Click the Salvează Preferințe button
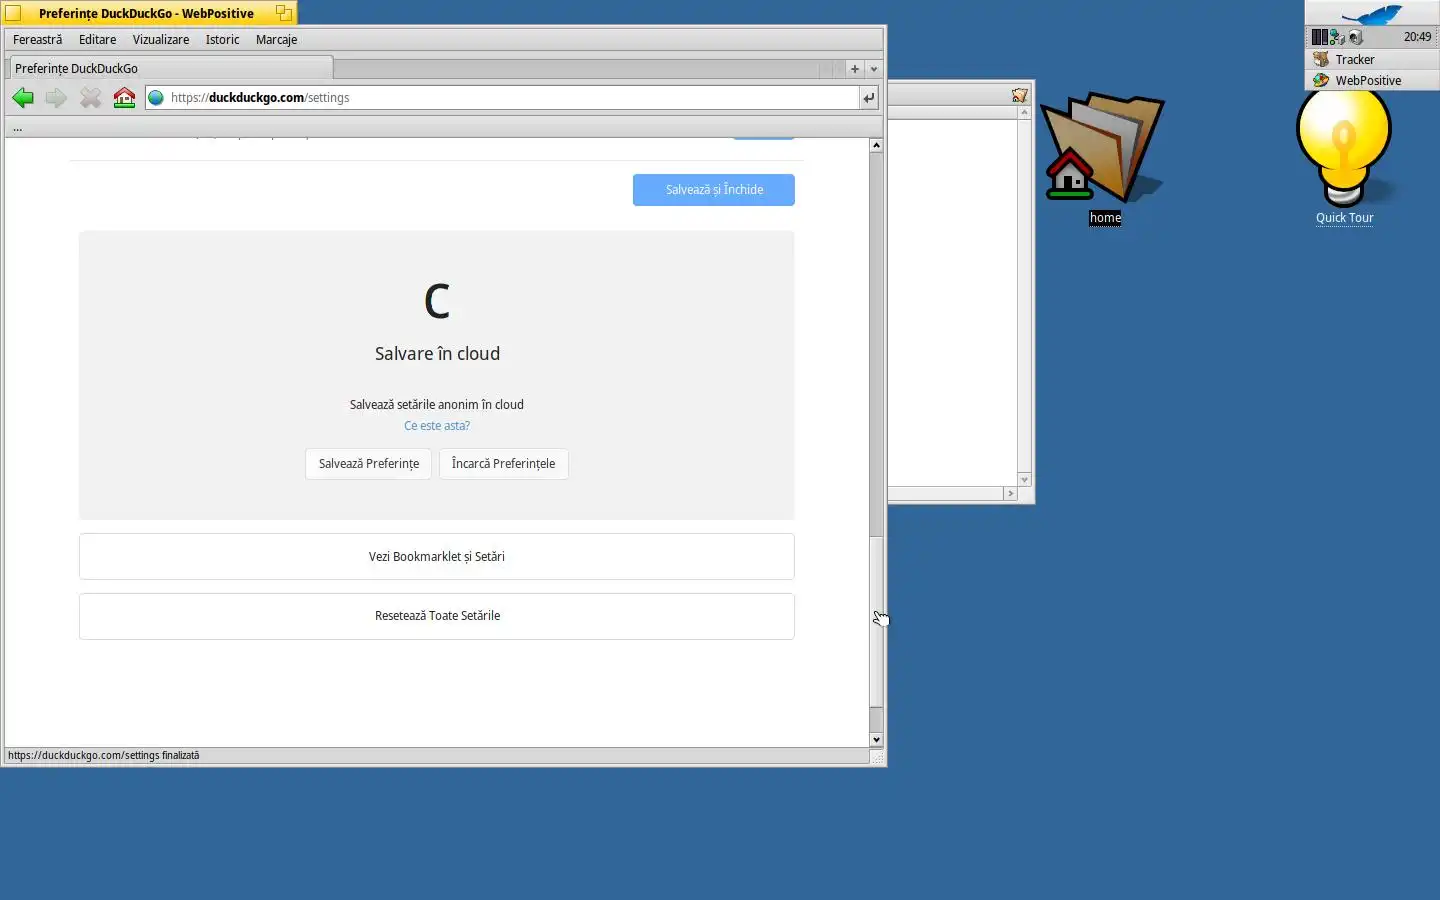The height and width of the screenshot is (900, 1440). click(x=369, y=464)
